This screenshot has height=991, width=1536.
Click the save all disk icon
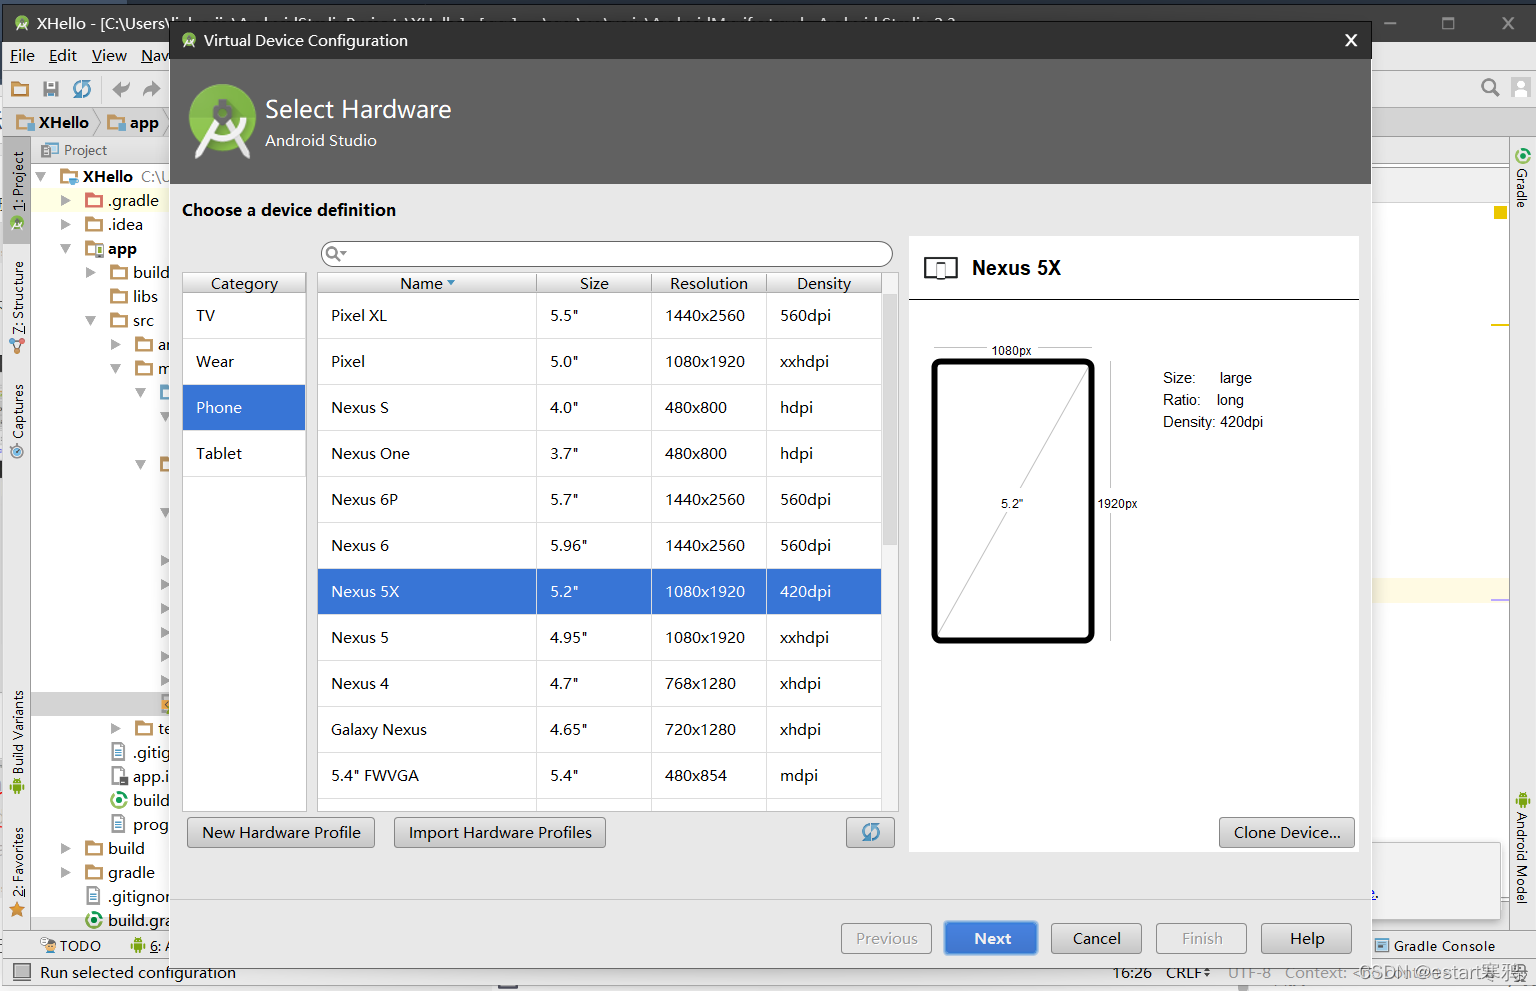(51, 89)
